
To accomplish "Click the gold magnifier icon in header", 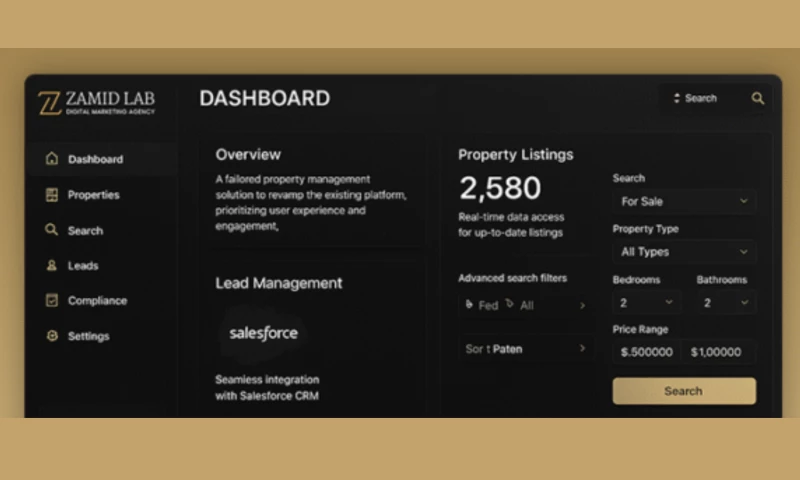I will pos(758,98).
